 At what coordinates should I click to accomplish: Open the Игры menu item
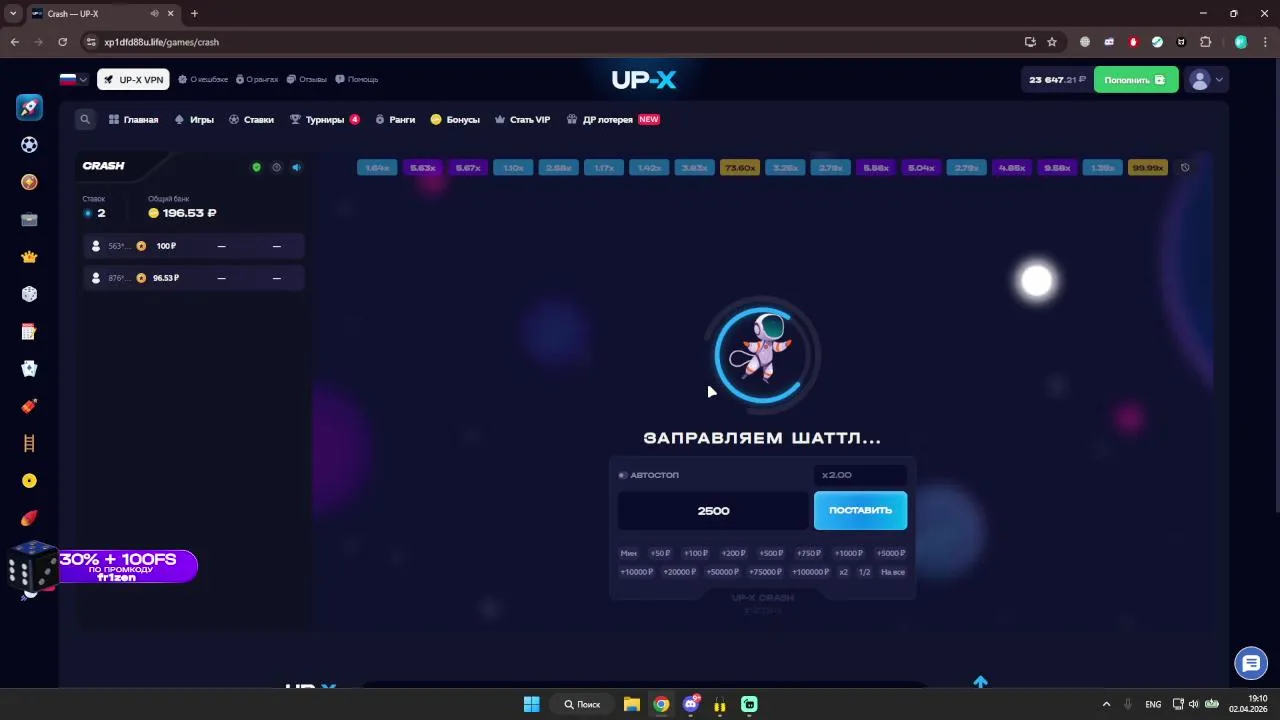tap(194, 119)
